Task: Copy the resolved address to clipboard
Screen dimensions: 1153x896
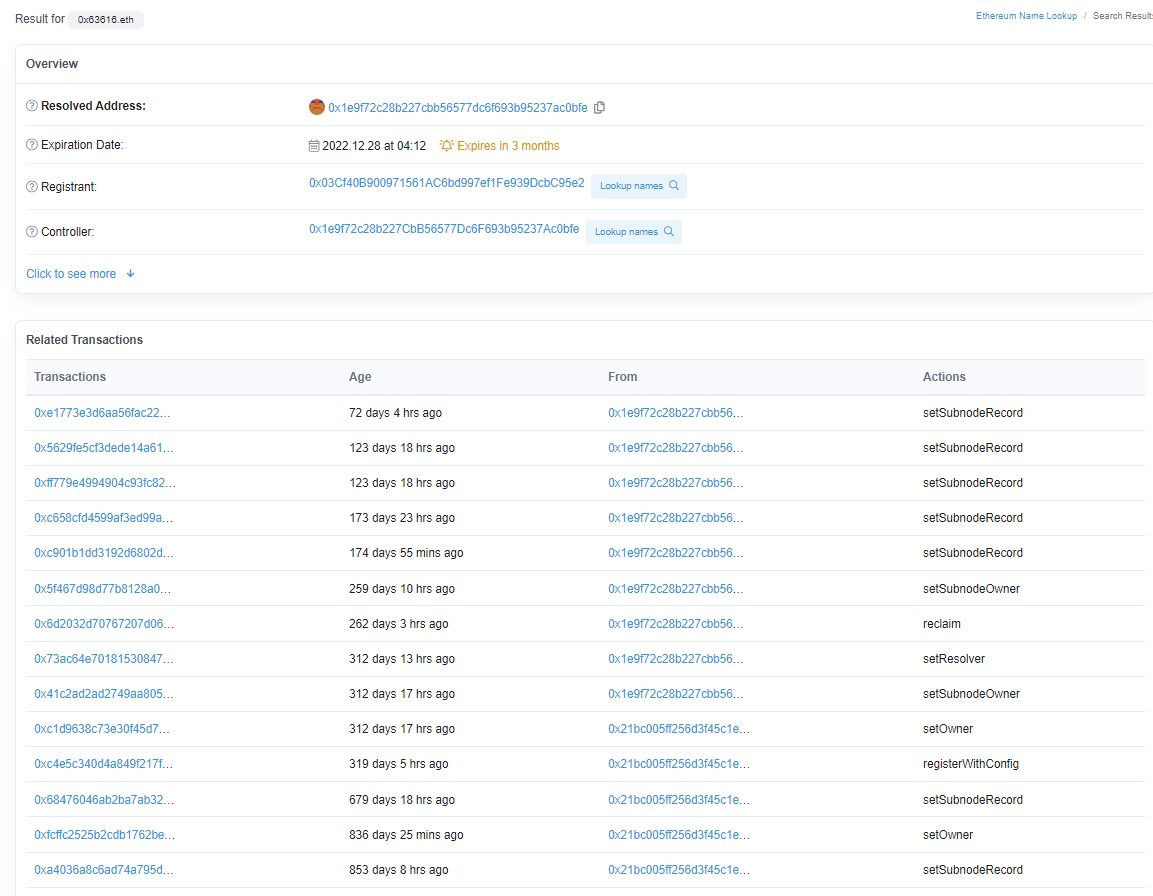Action: pos(600,108)
